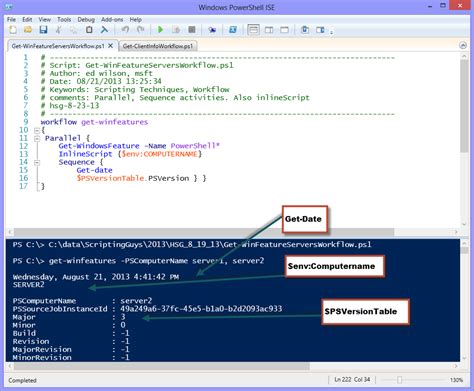Click 'InlineScript' keyword on line 13

85,154
